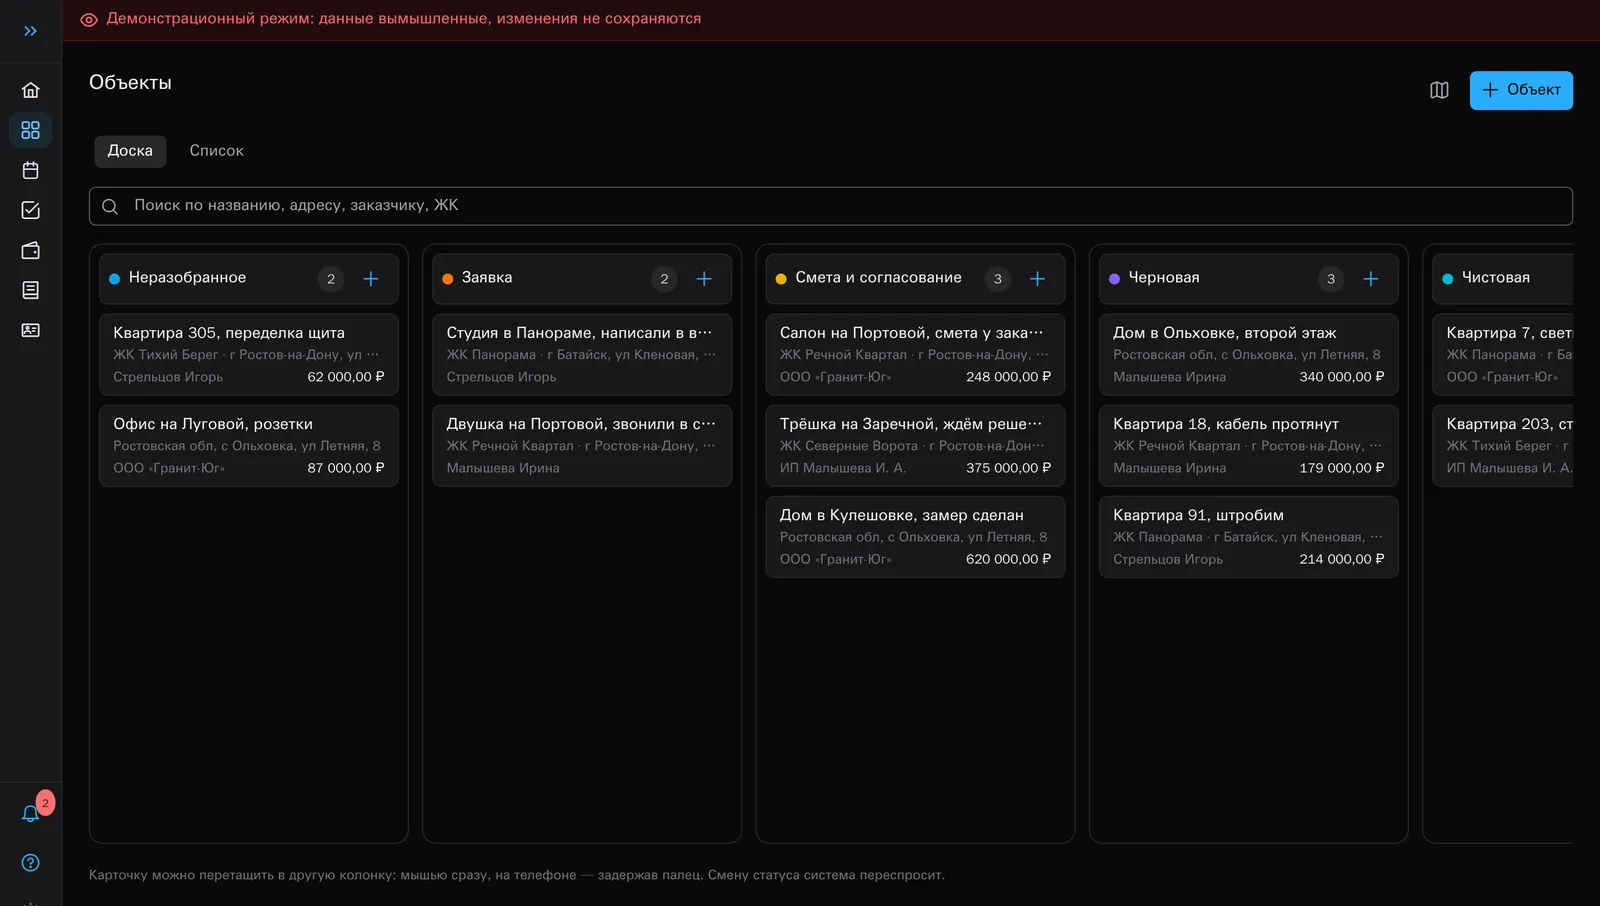This screenshot has height=906, width=1600.
Task: Open the map view icon
Action: 1439,90
